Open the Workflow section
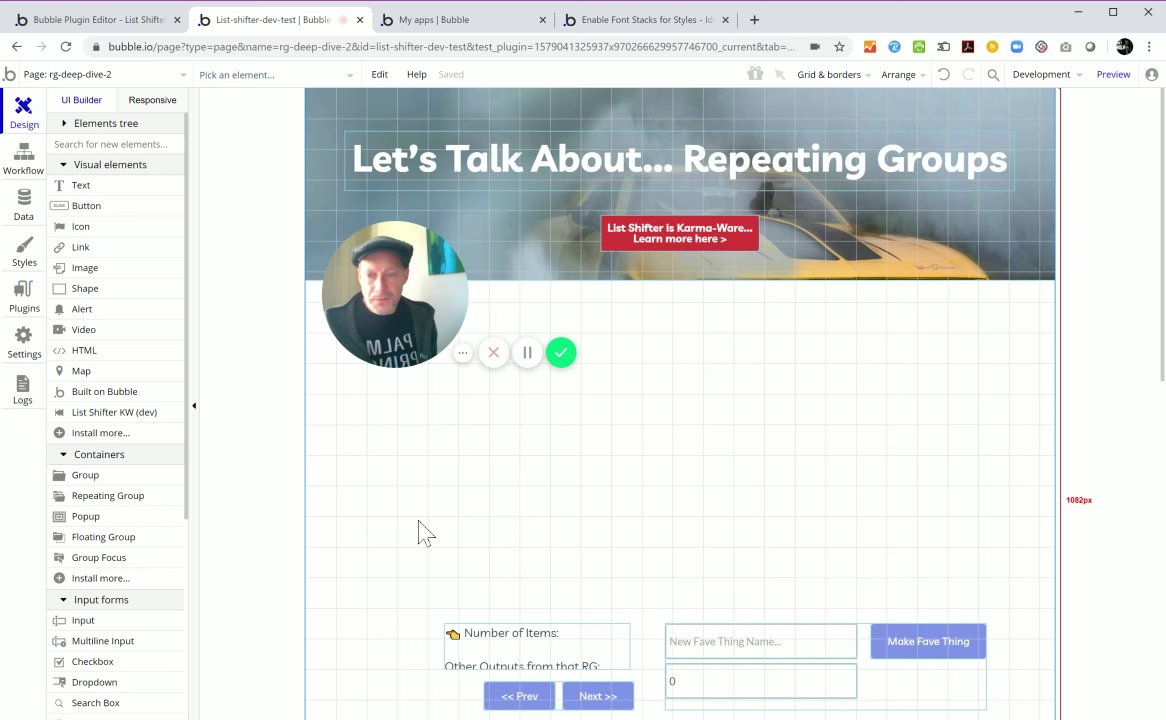 coord(24,158)
